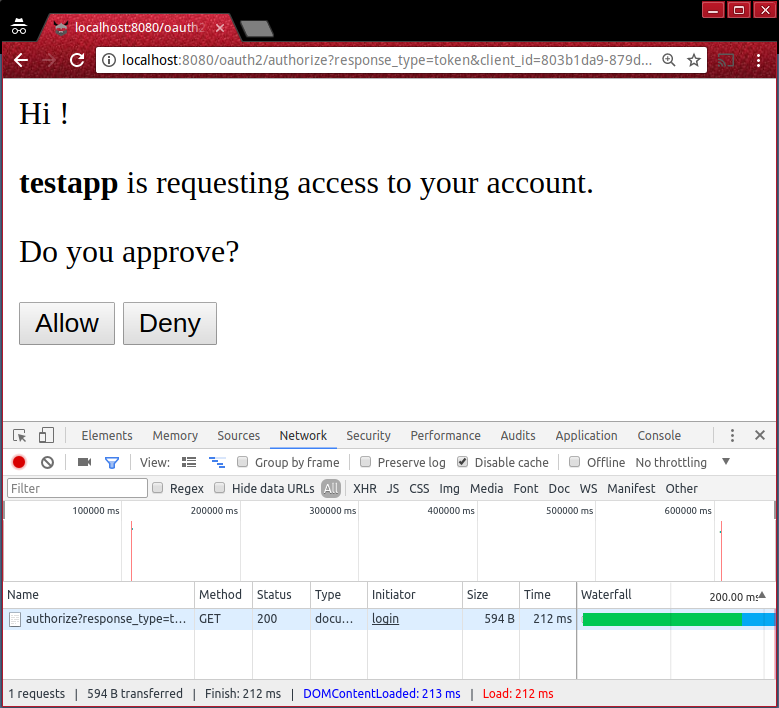This screenshot has height=708, width=779.
Task: Click the login initiator link
Action: [x=385, y=619]
